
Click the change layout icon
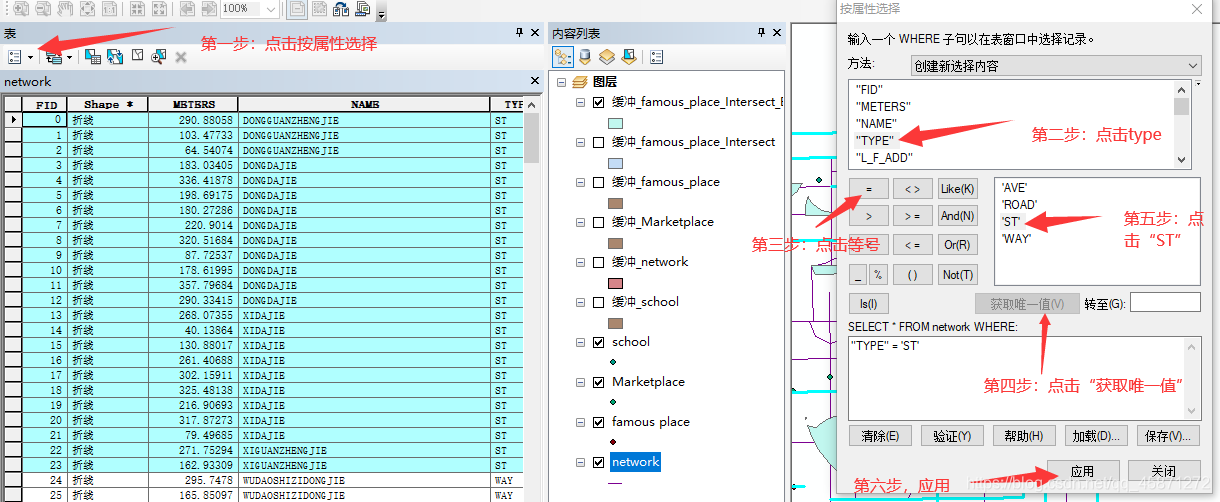[343, 9]
